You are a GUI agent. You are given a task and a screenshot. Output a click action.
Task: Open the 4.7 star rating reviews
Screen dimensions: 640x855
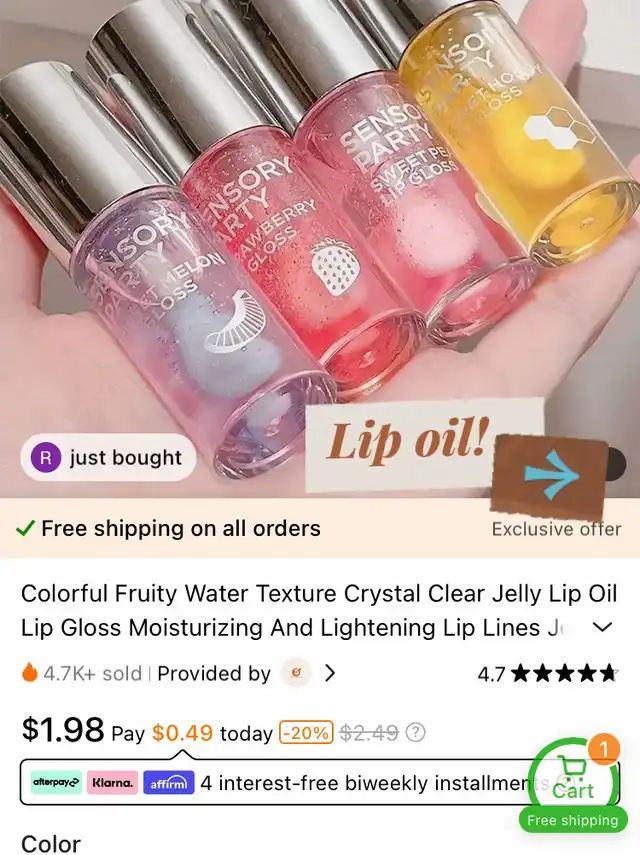(547, 674)
